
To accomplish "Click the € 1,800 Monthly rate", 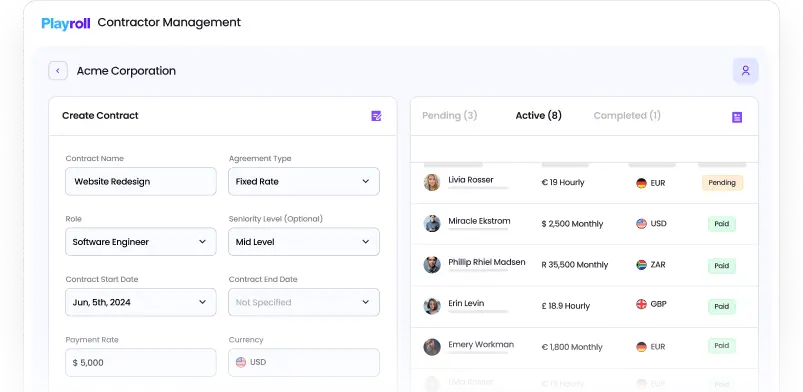I will 572,347.
